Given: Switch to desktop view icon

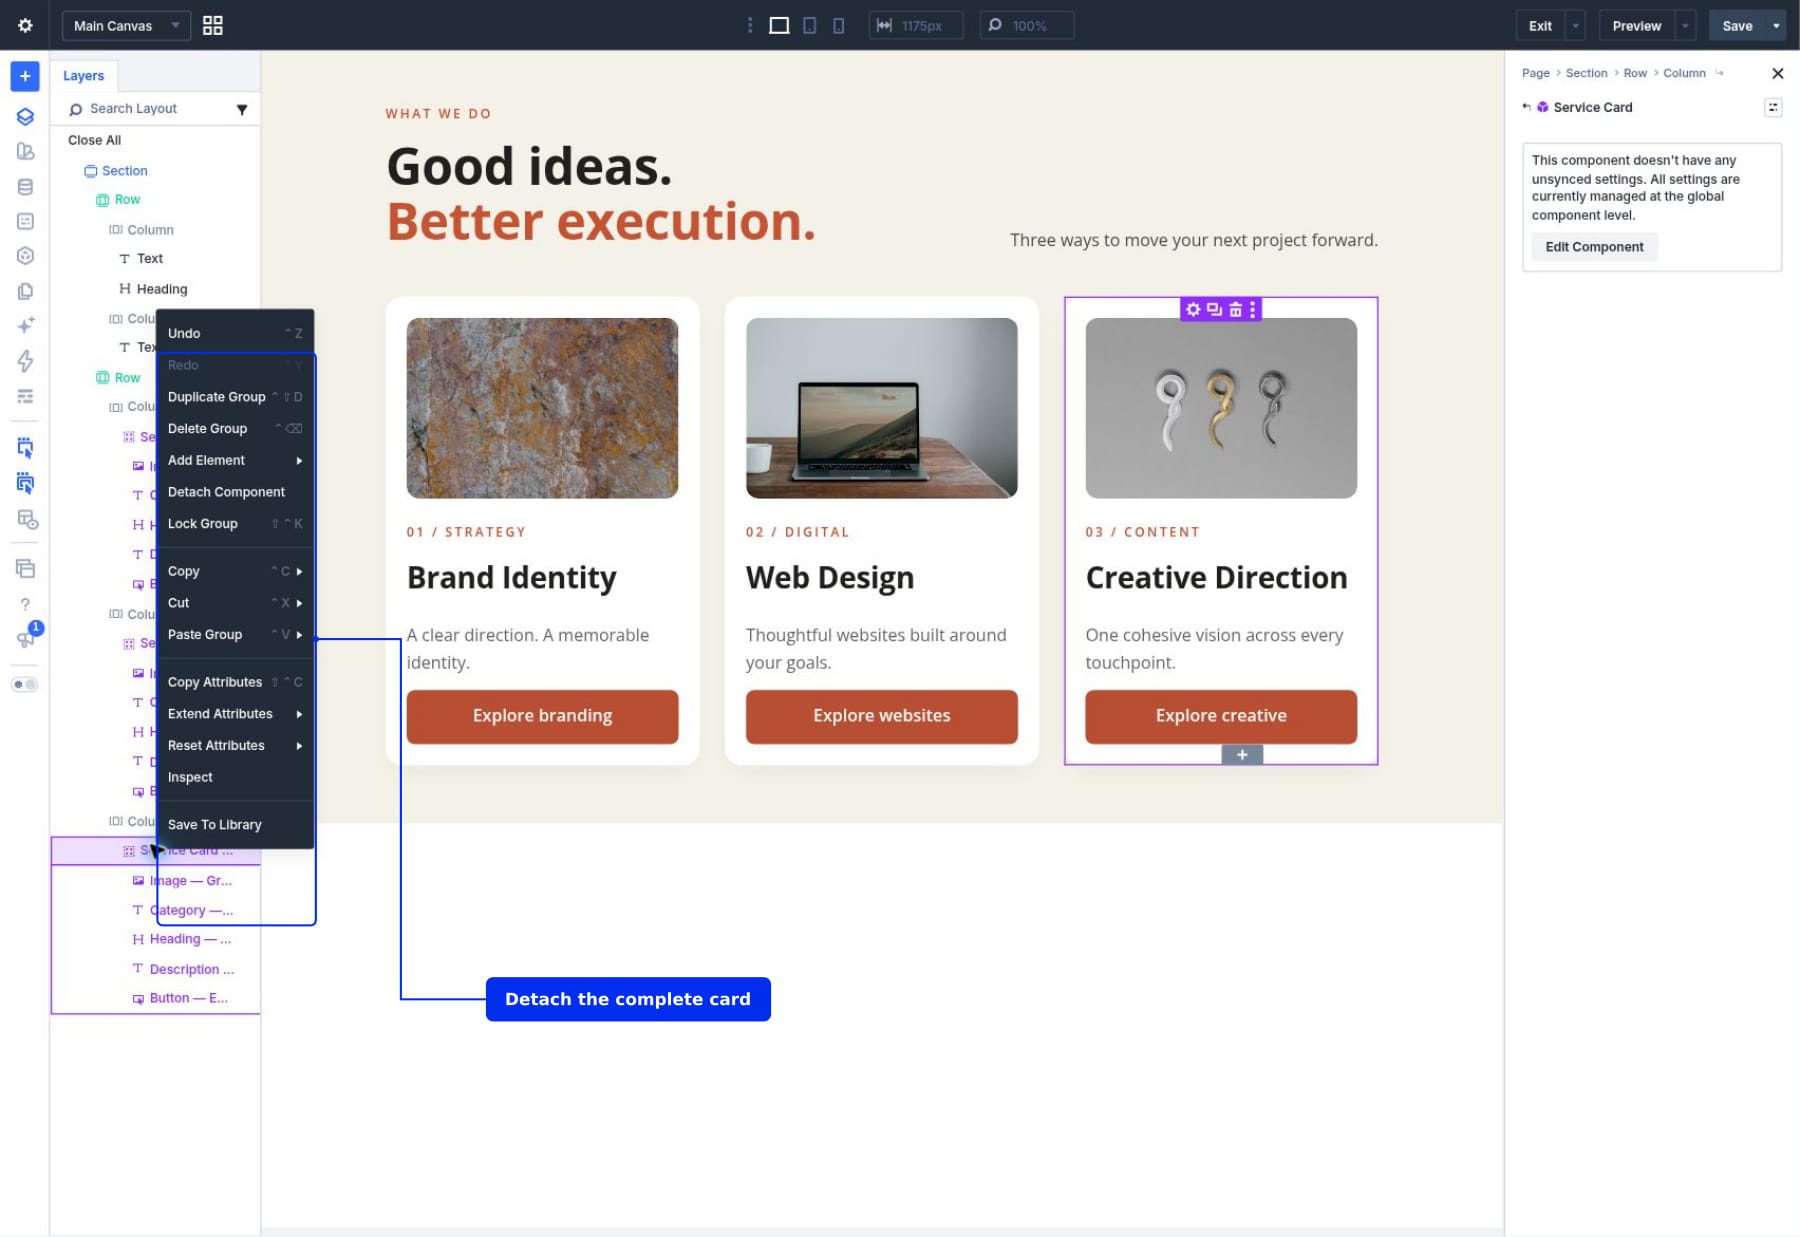Looking at the screenshot, I should 779,25.
